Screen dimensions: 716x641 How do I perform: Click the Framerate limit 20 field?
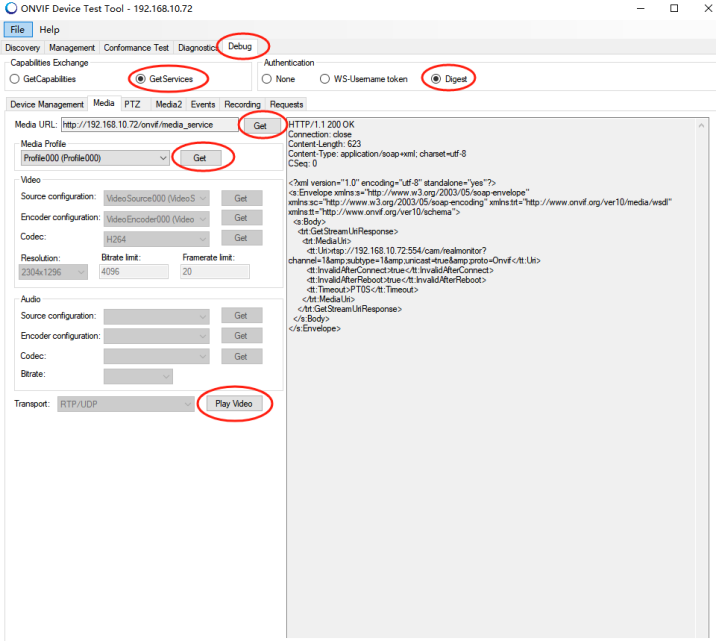(x=215, y=272)
